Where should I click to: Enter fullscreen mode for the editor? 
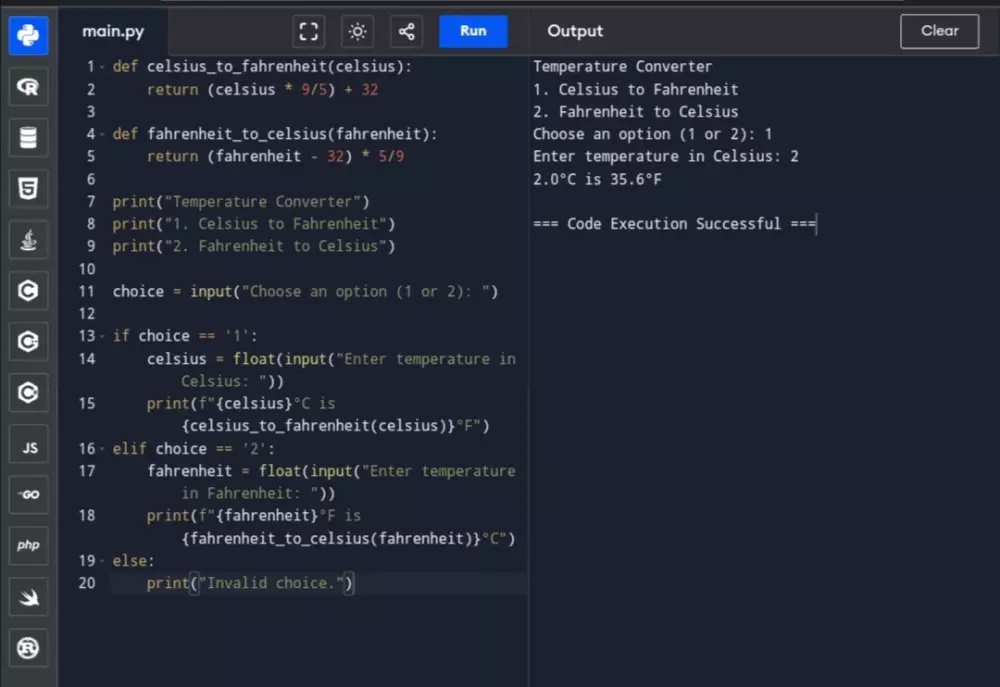(309, 32)
